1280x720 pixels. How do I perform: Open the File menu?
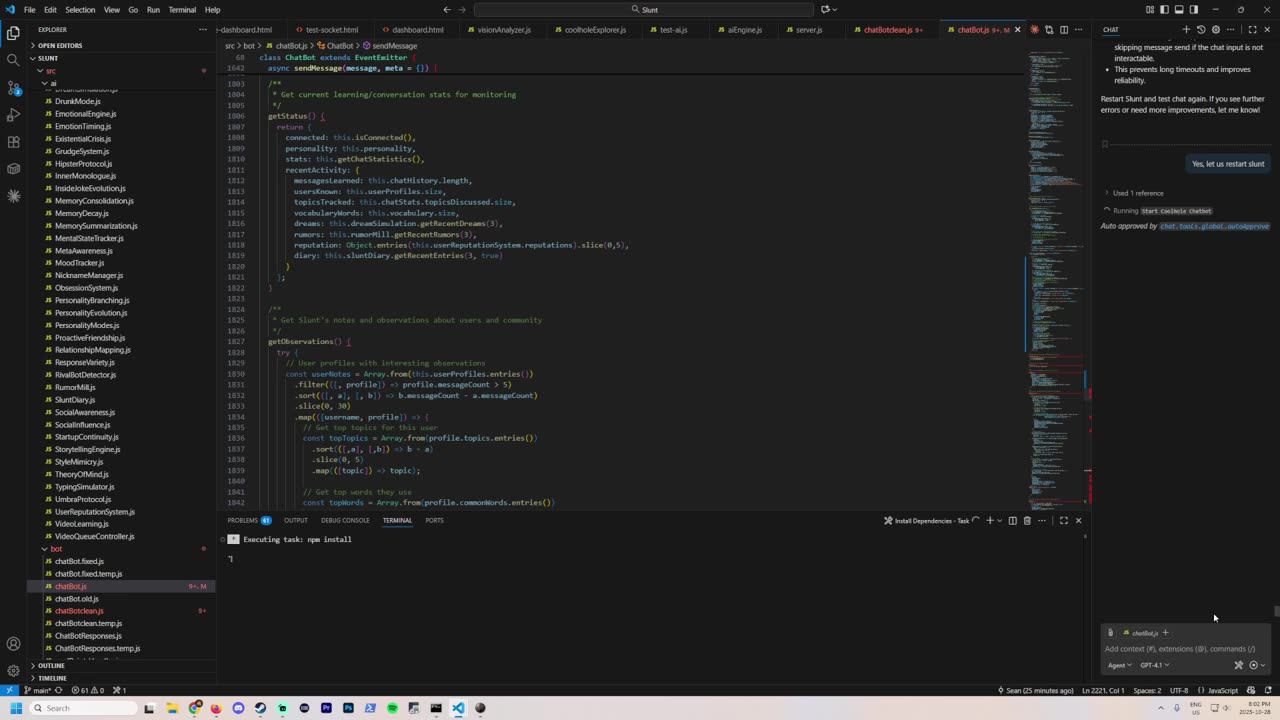tap(30, 10)
